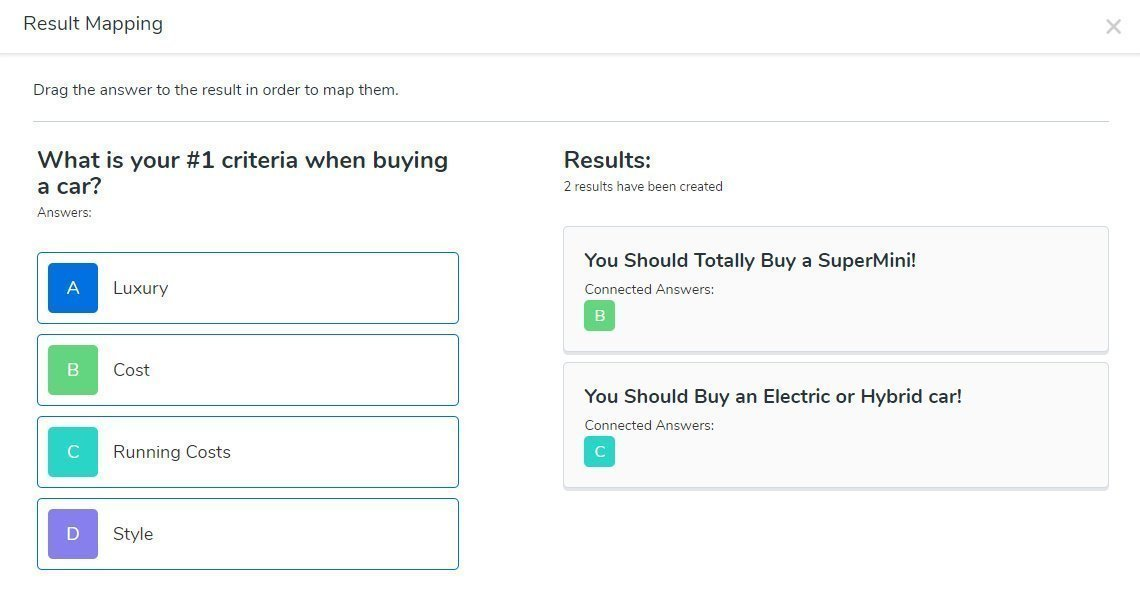Viewport: 1140px width, 596px height.
Task: Click the drag-to-map instruction text
Action: point(216,90)
